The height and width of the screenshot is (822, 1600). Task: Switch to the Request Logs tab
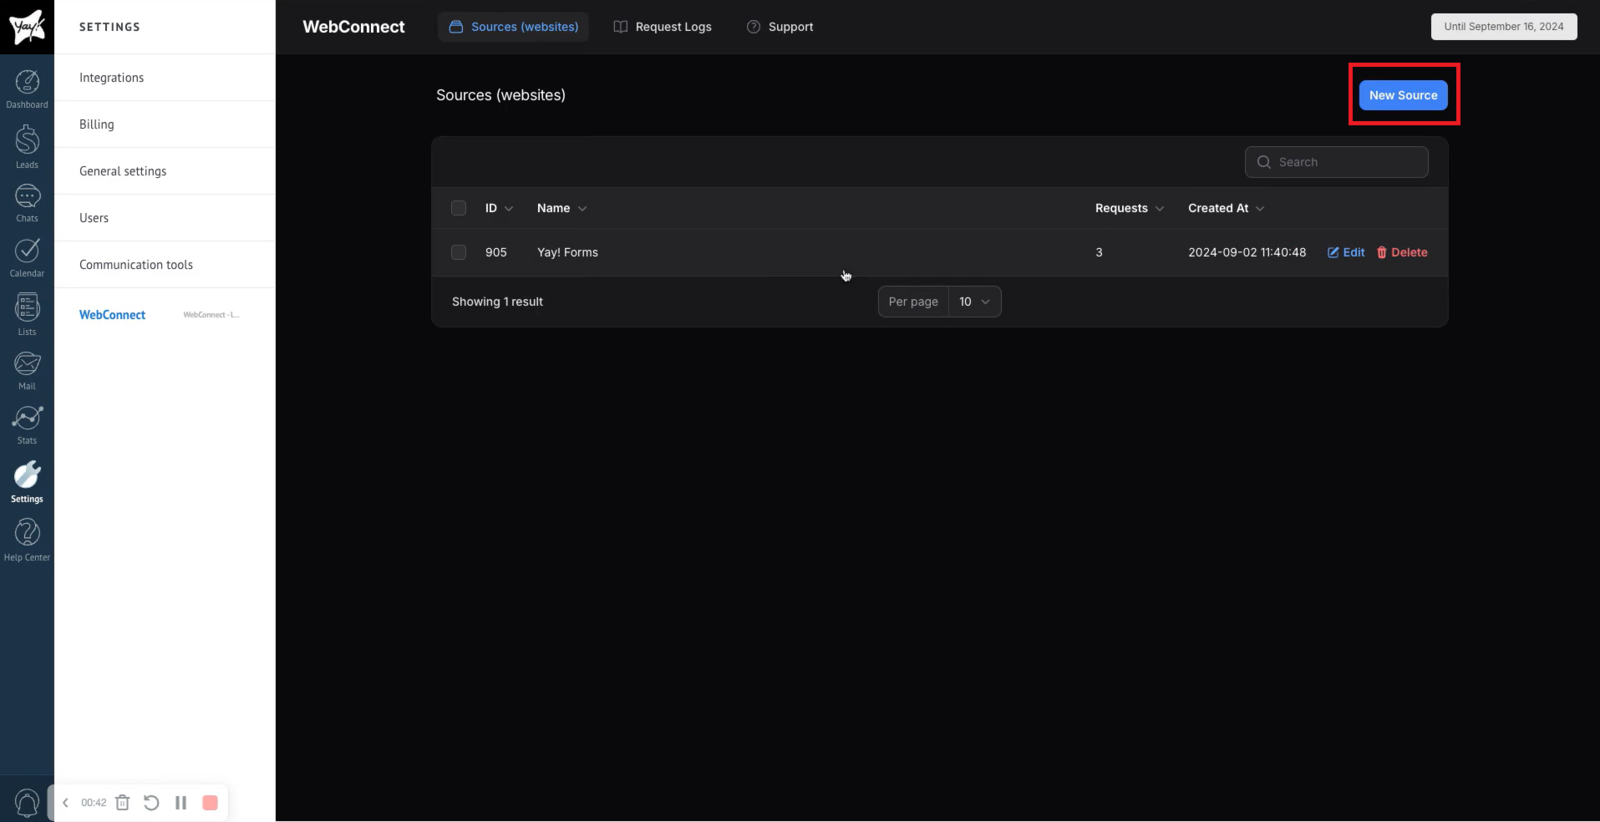[x=662, y=27]
